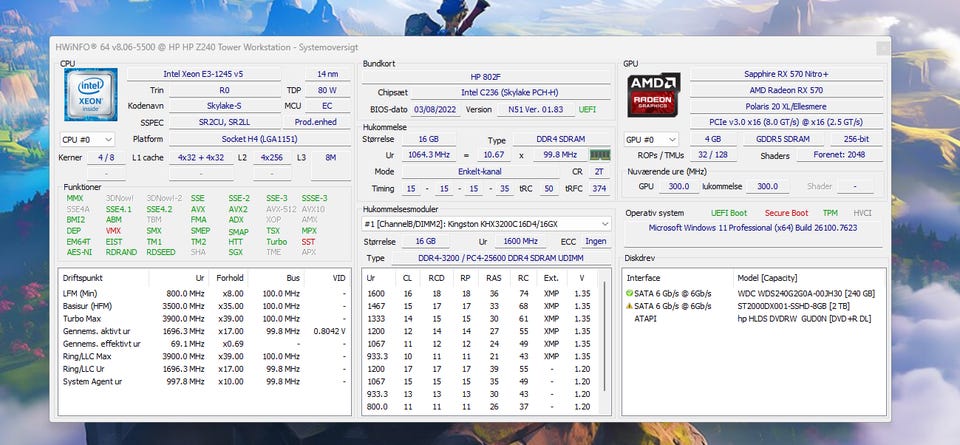
Task: Click the Ingen ECC value
Action: [595, 242]
